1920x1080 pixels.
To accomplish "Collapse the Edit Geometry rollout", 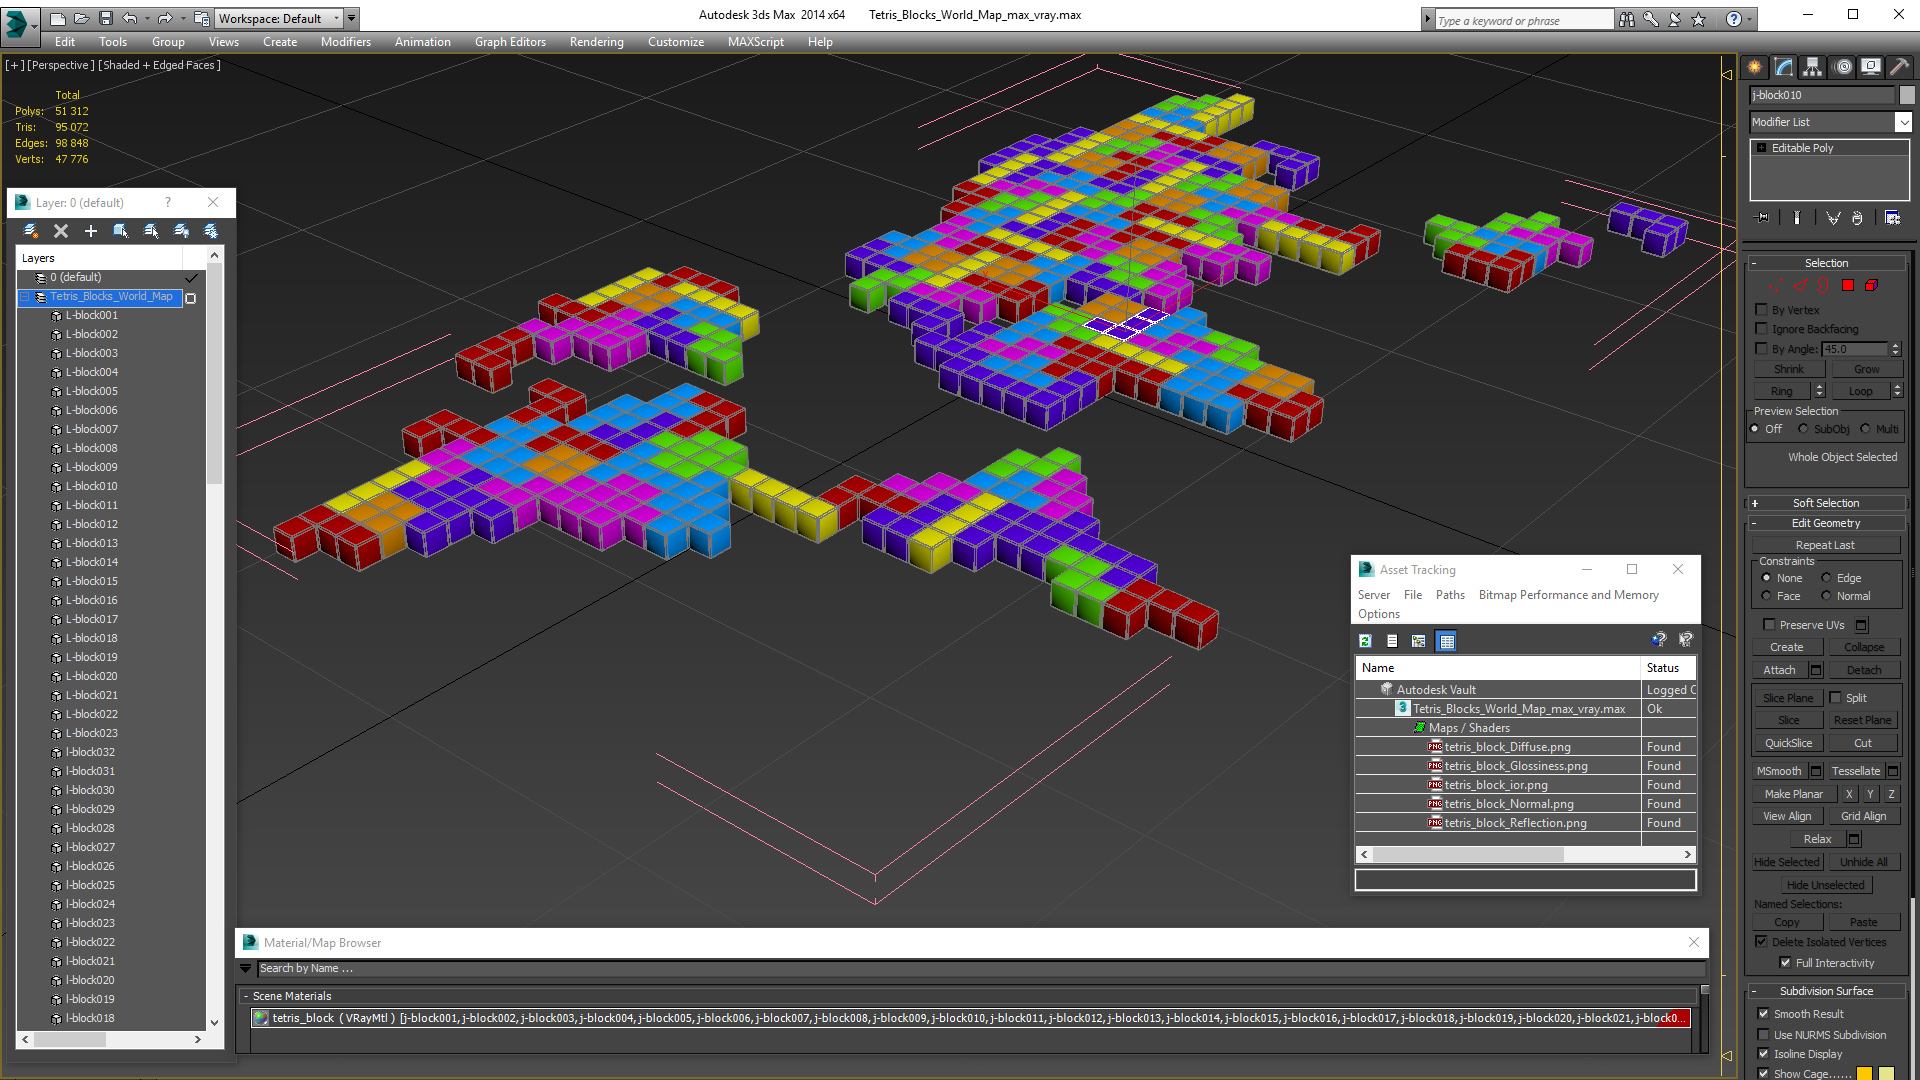I will [x=1826, y=523].
